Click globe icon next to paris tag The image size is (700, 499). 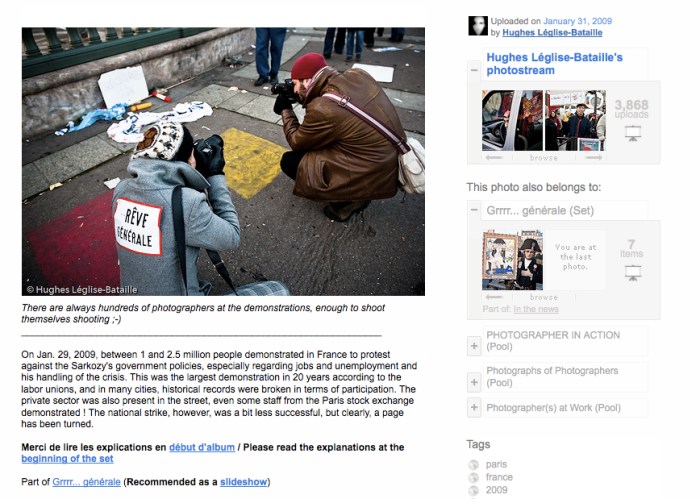pyautogui.click(x=474, y=465)
